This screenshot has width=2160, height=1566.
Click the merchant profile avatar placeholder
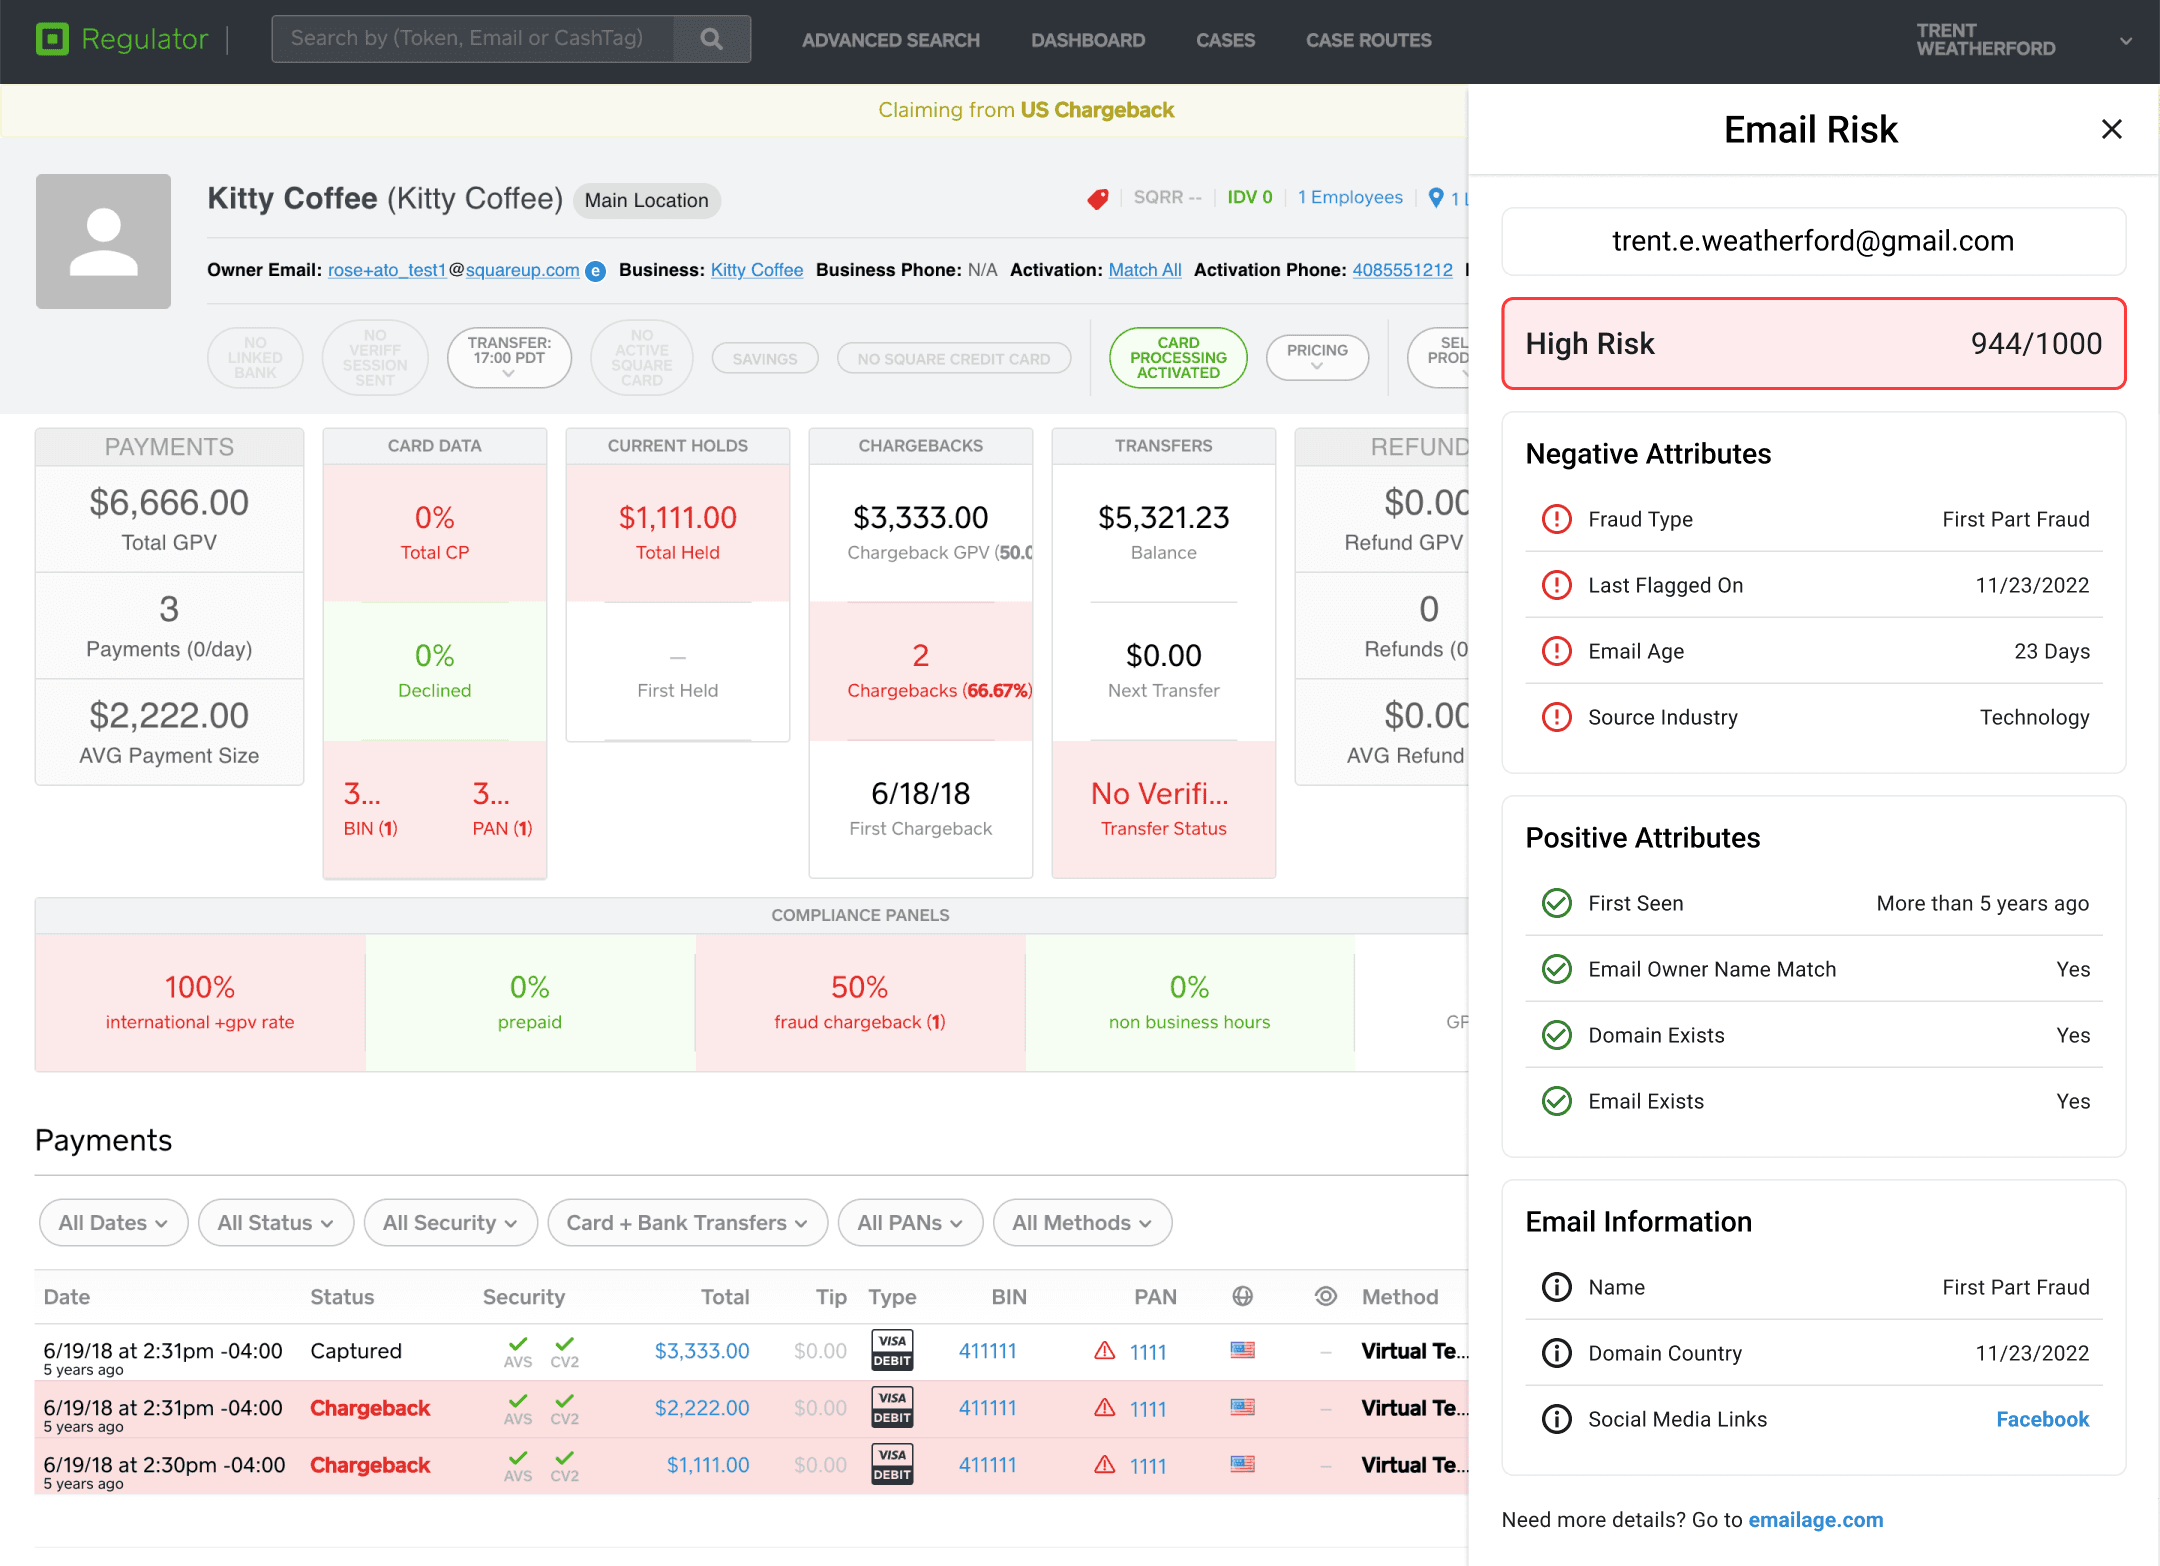pos(103,241)
